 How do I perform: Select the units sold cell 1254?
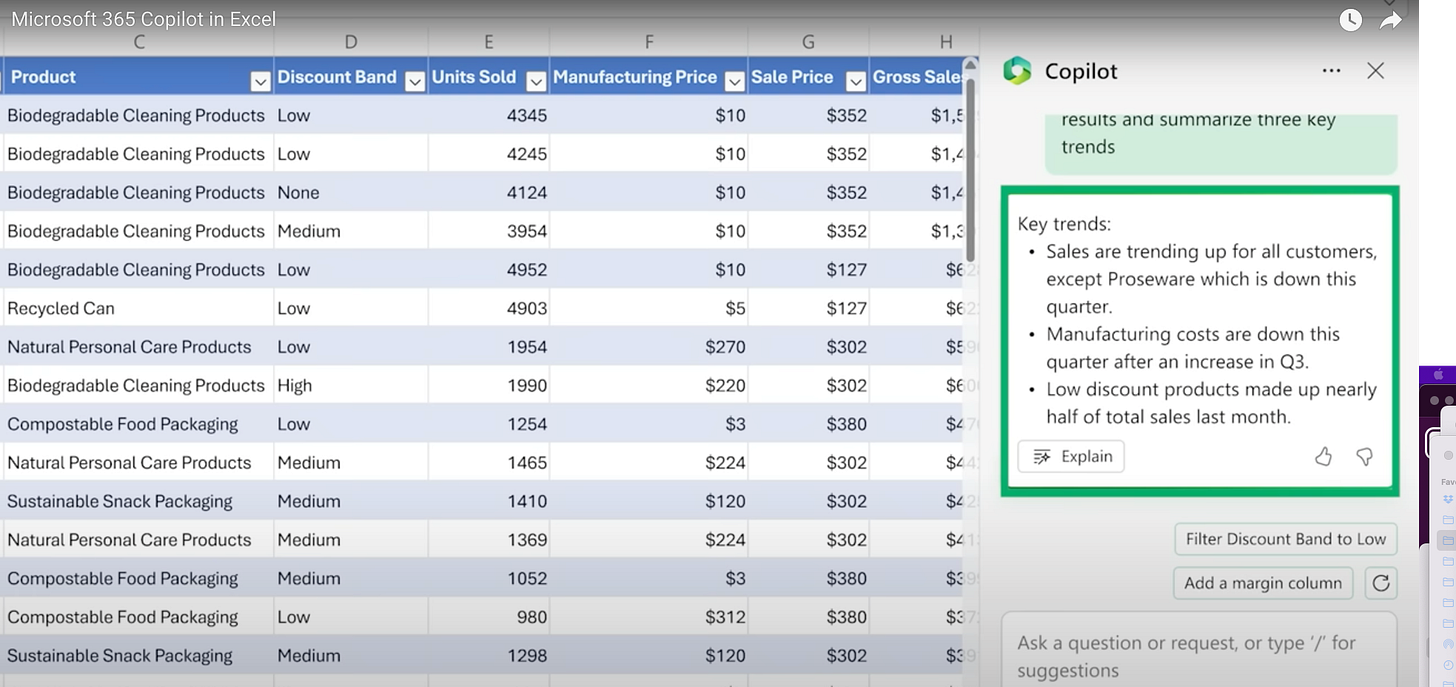489,424
